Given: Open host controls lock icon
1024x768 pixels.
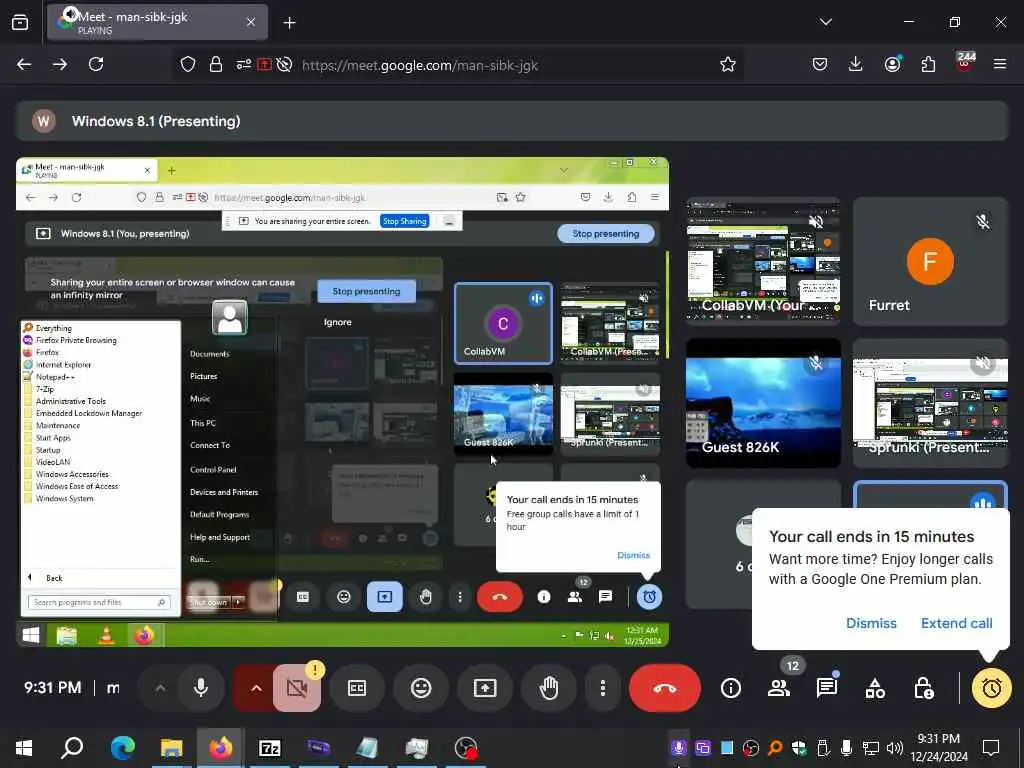Looking at the screenshot, I should (923, 688).
